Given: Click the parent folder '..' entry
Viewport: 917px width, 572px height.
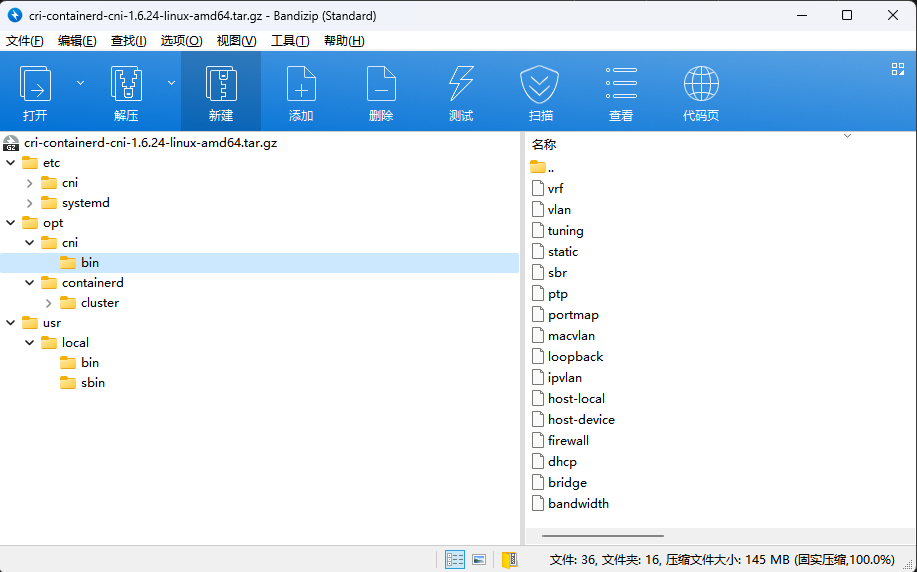Looking at the screenshot, I should 542,167.
